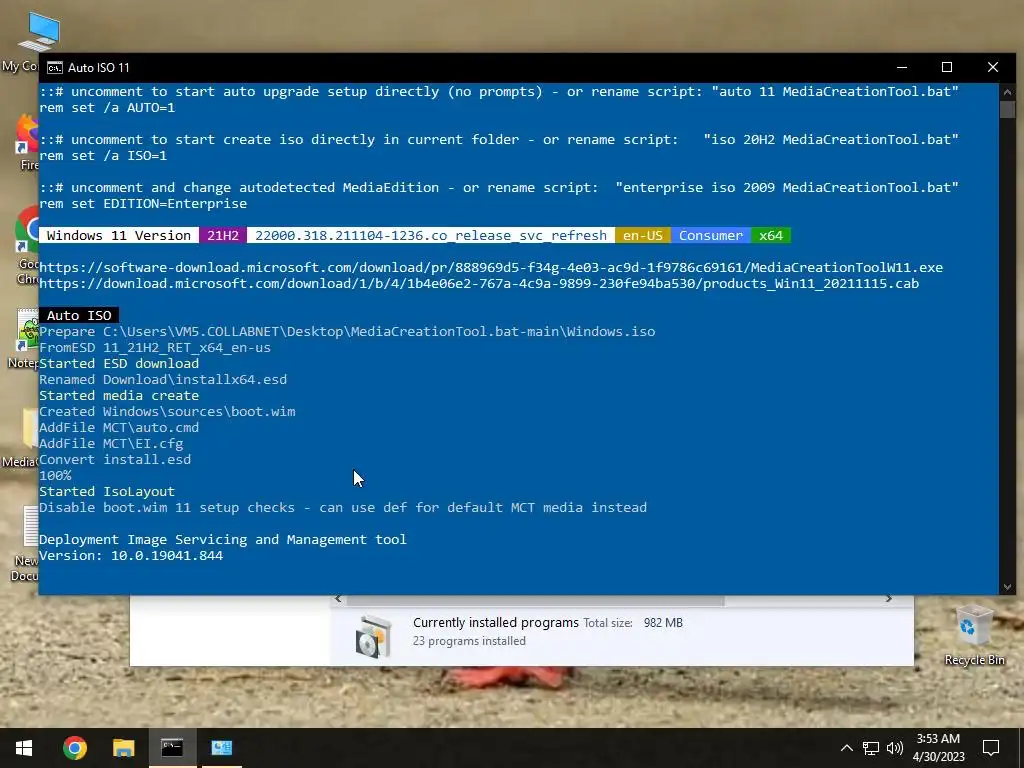
Task: Click the 'Convert install.esd' line
Action: click(115, 459)
